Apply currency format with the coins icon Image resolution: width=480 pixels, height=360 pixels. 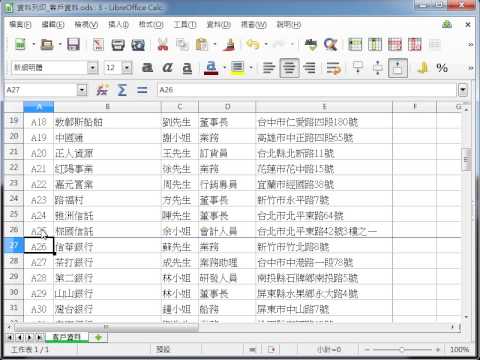422,68
